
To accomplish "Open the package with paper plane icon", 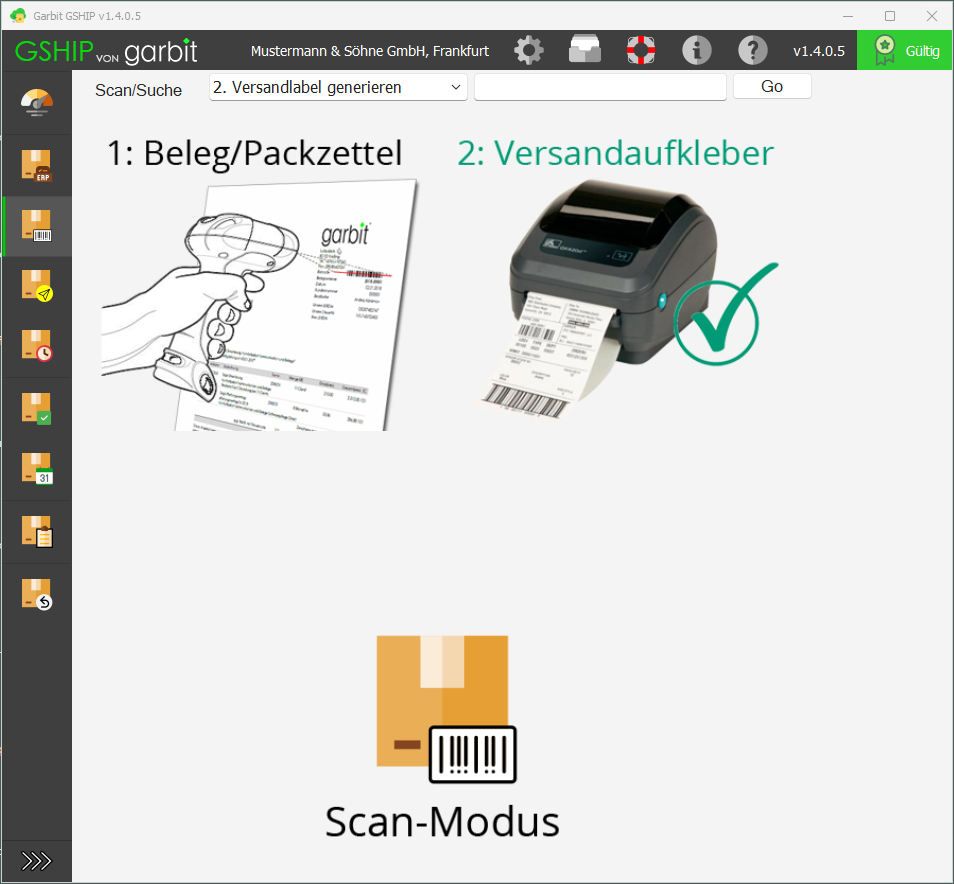I will pyautogui.click(x=37, y=286).
